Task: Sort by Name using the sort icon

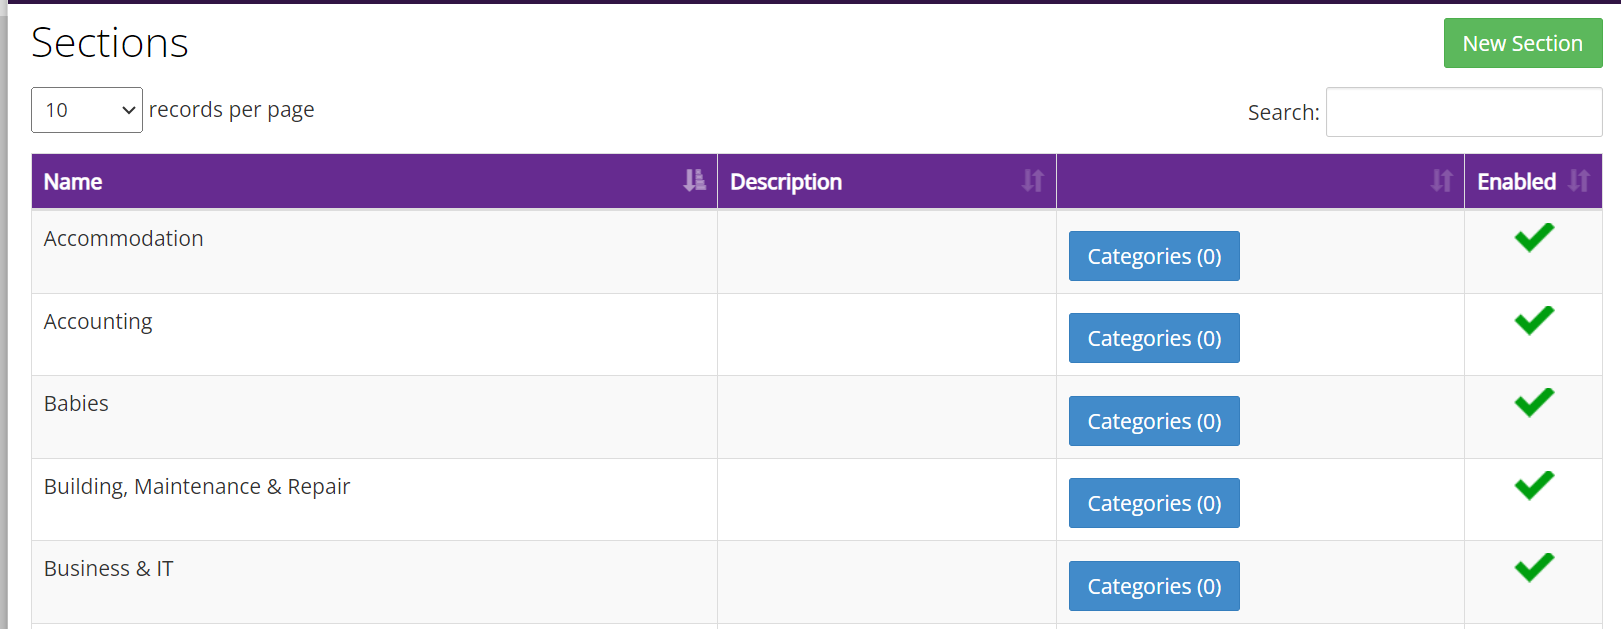Action: pyautogui.click(x=694, y=181)
